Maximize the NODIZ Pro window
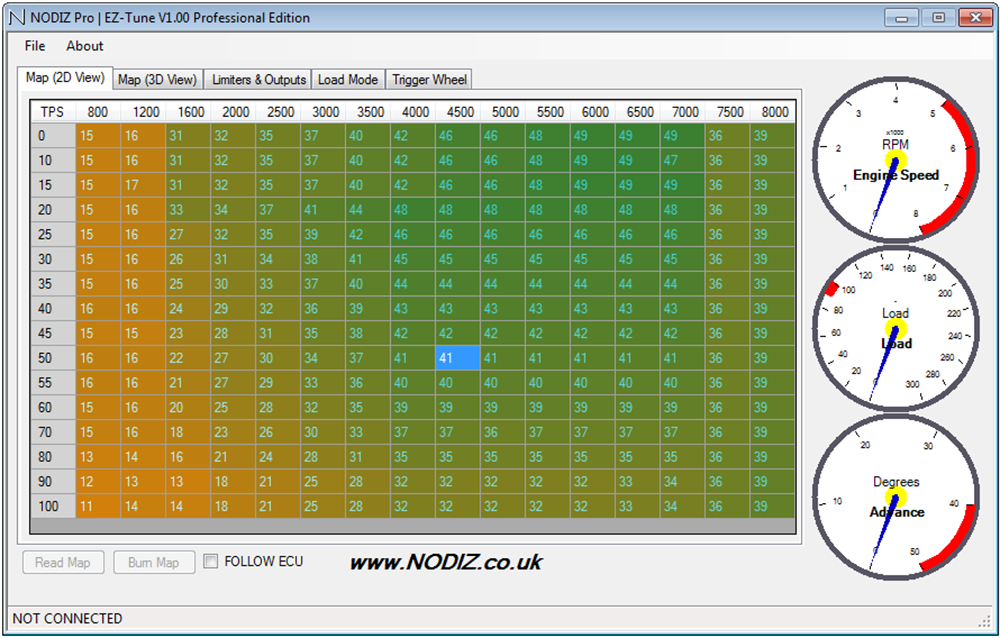Viewport: 1000px width, 638px height. click(938, 17)
